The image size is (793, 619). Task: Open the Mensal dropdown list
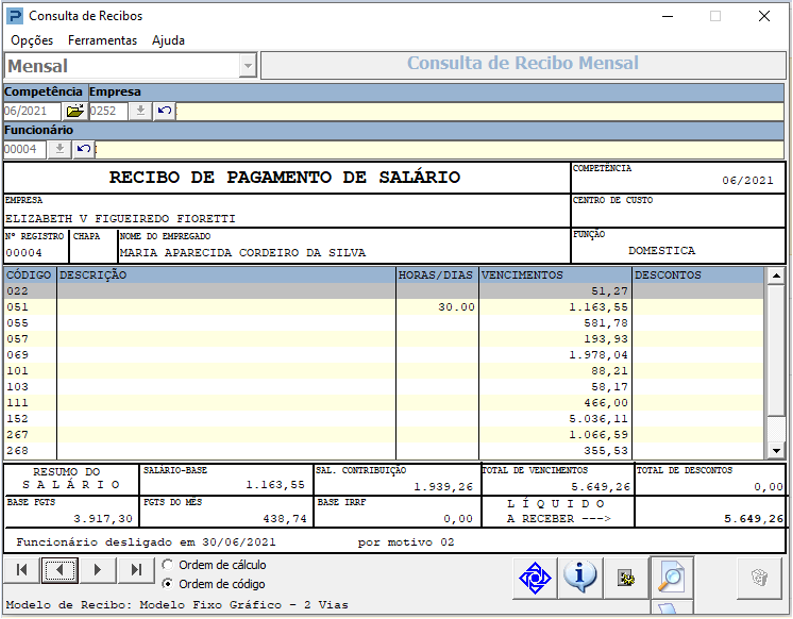[x=247, y=66]
